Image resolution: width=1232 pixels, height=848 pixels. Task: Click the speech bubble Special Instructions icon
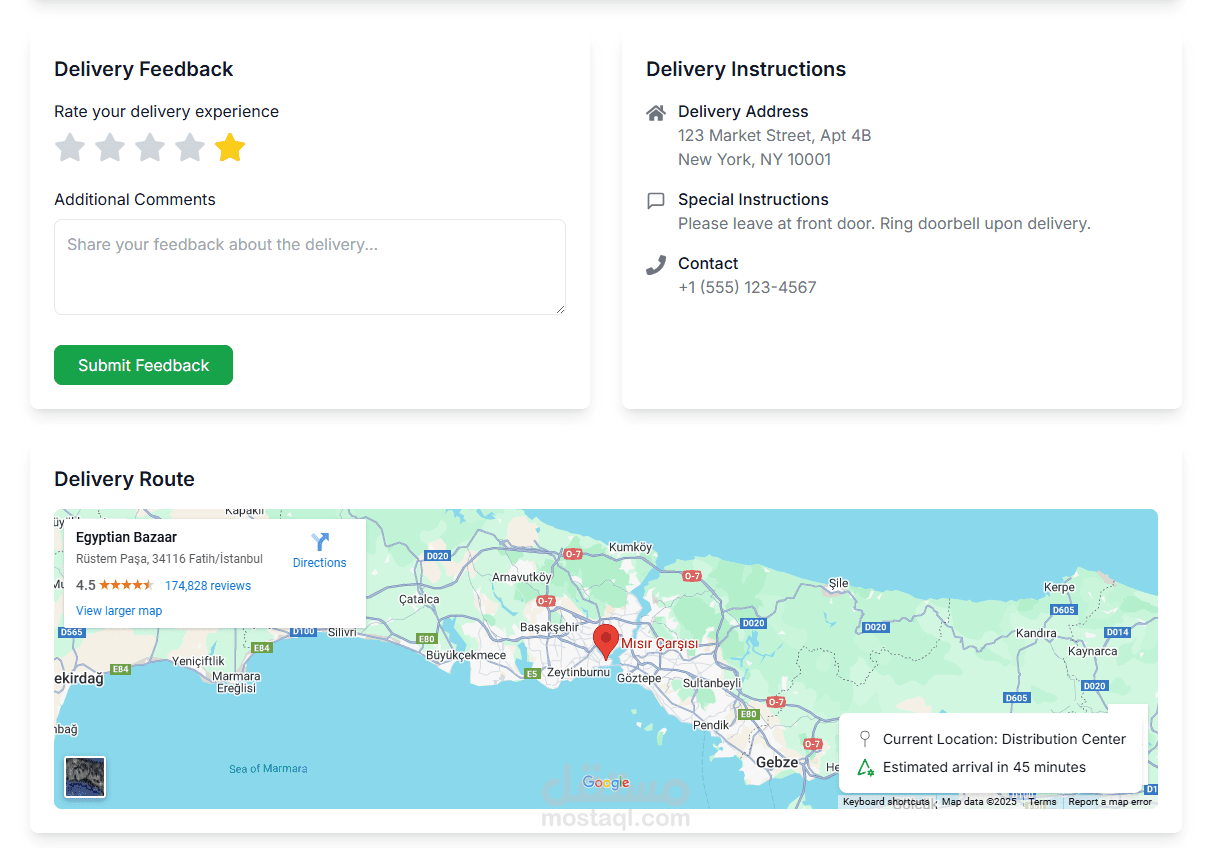click(656, 201)
